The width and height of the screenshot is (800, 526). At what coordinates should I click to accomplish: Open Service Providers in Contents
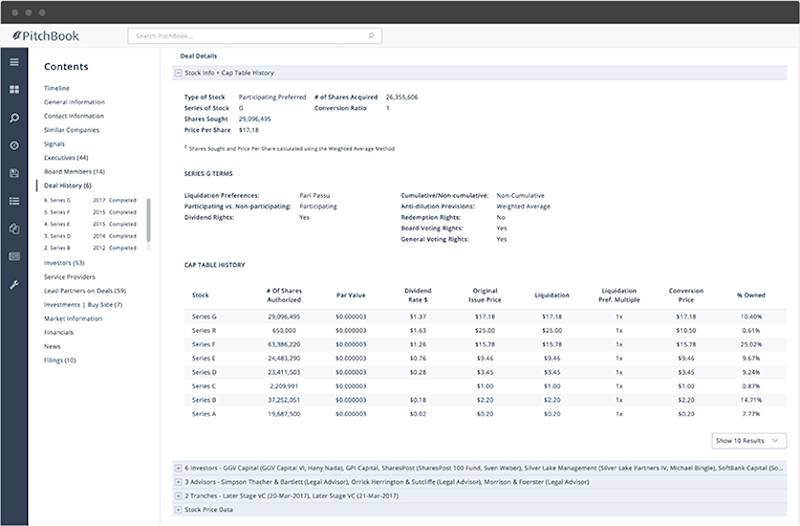tap(69, 277)
